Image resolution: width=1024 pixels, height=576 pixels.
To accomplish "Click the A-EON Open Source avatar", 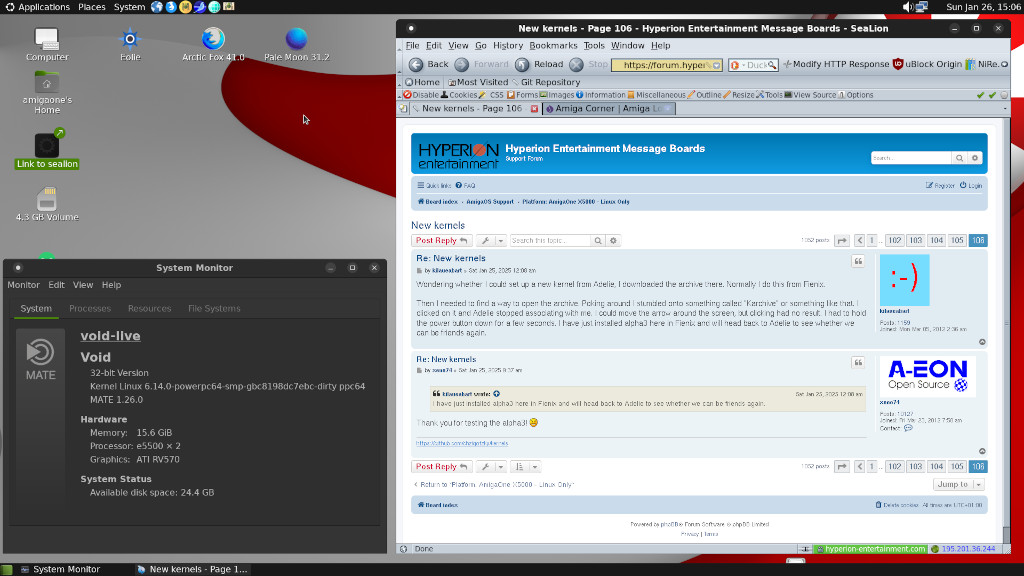I will click(x=927, y=376).
